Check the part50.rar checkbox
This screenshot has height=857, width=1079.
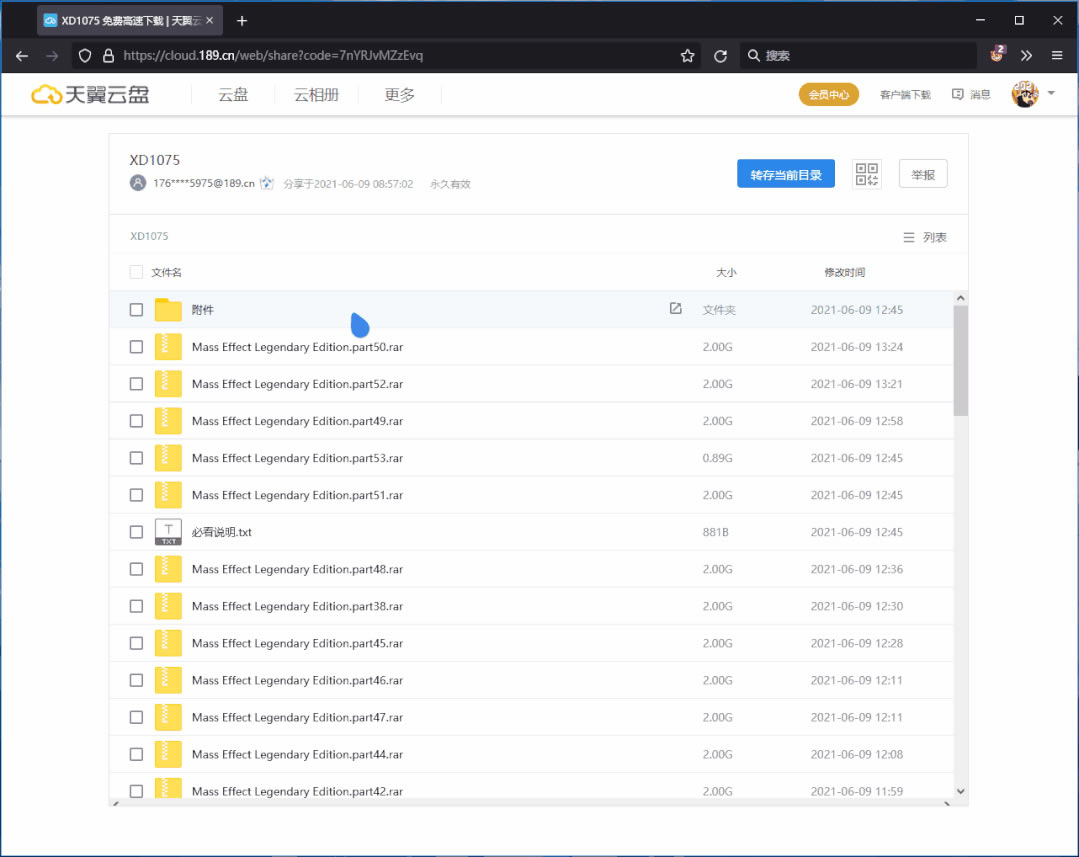[136, 347]
